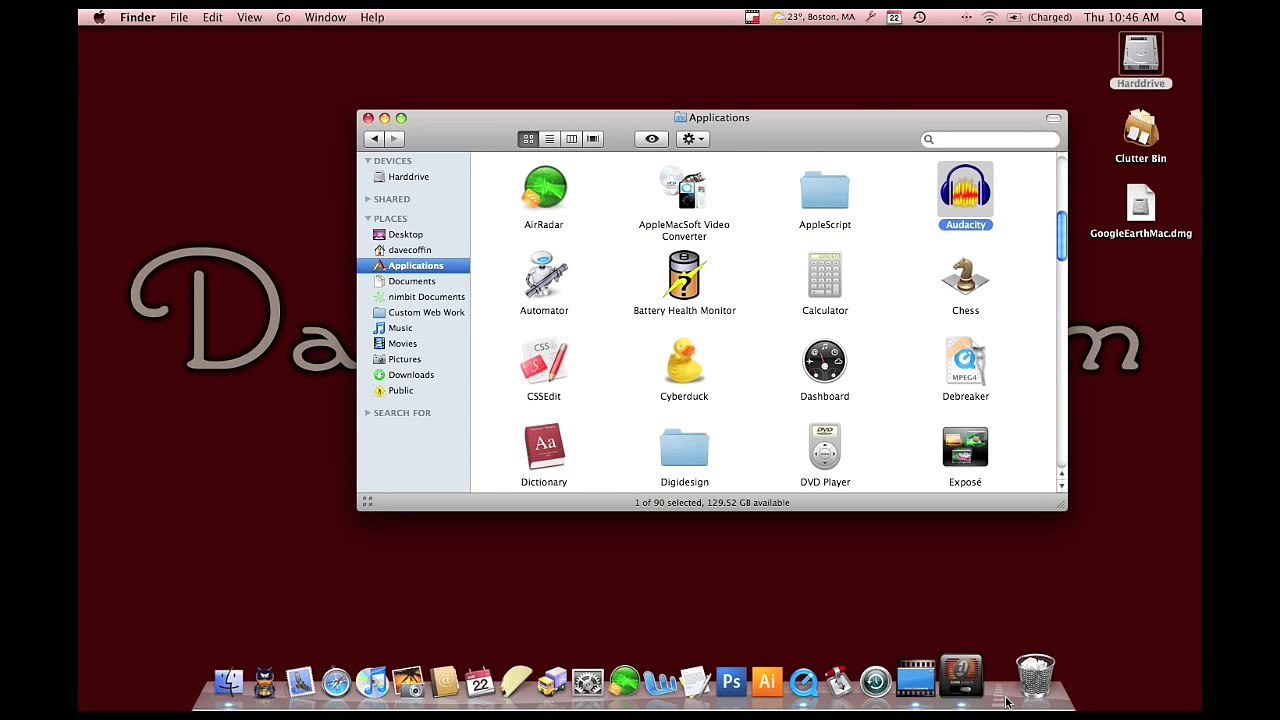Open the View menu
The image size is (1280, 720).
tap(250, 17)
